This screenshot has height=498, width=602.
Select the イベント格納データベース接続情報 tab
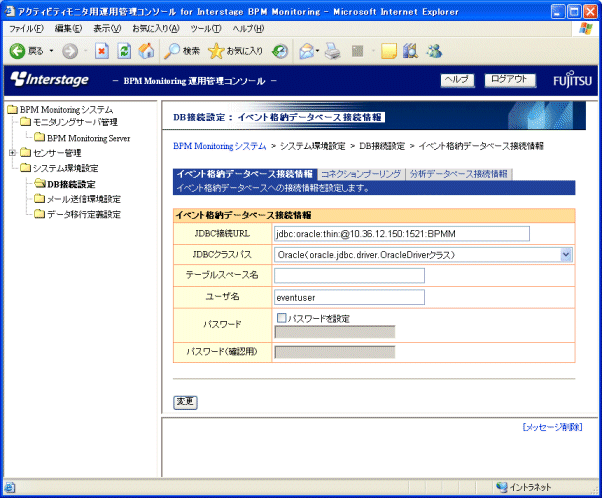click(x=245, y=174)
